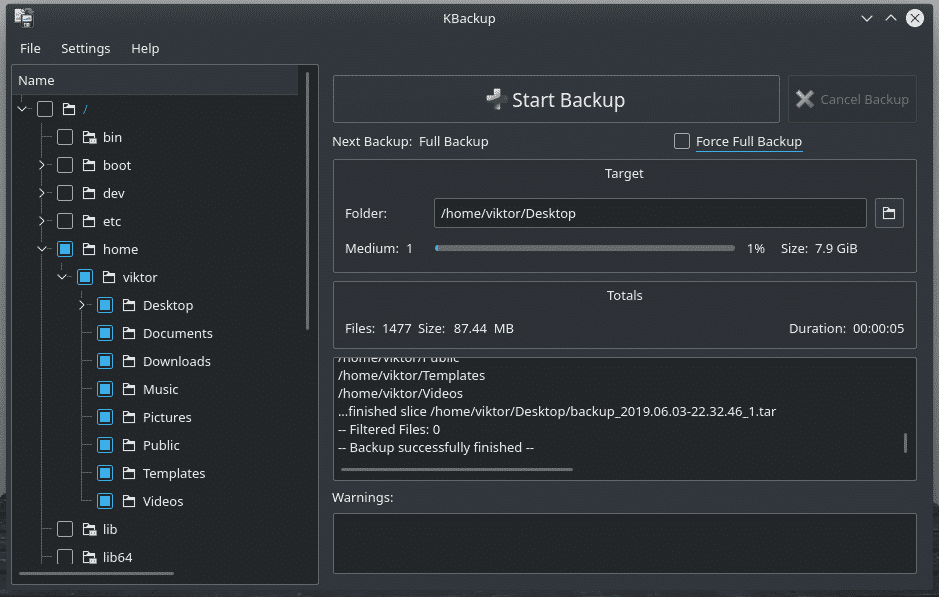Click the '/home/viktor/Videos' log line

click(400, 394)
